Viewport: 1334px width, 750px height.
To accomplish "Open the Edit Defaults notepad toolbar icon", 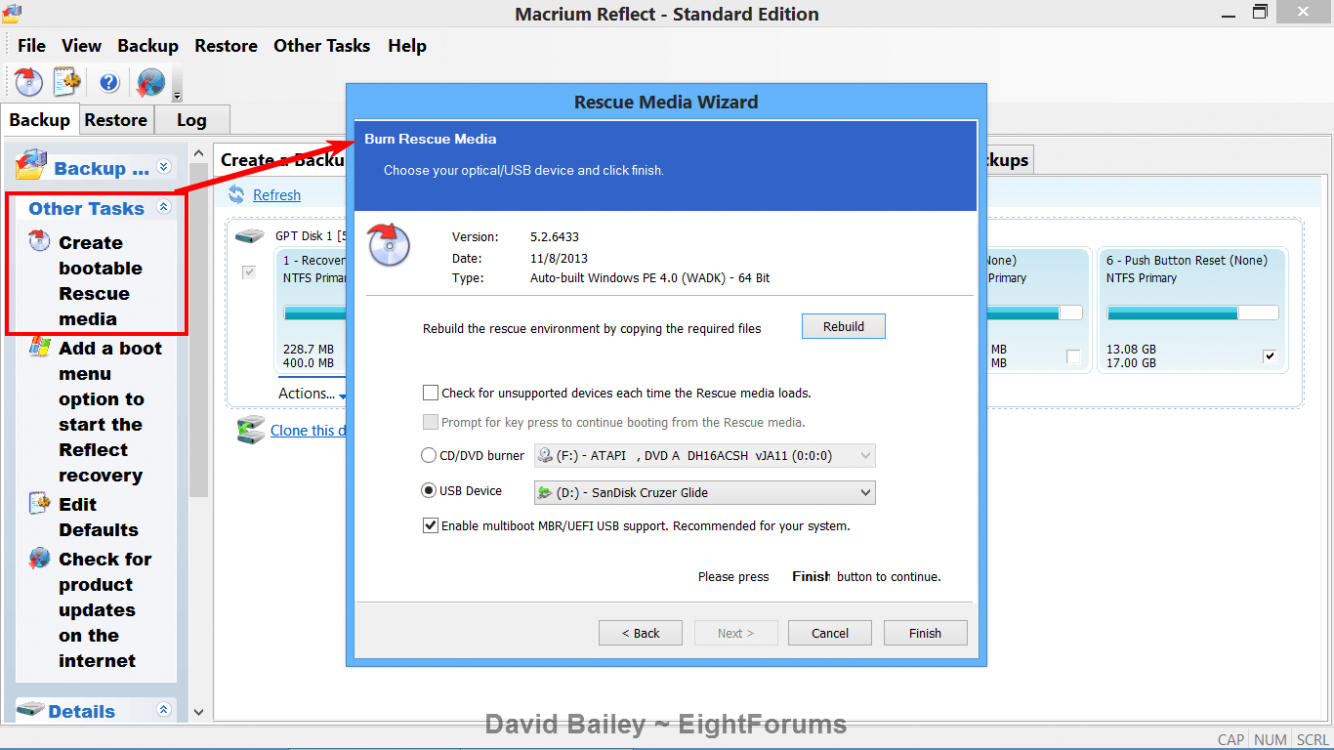I will click(67, 82).
